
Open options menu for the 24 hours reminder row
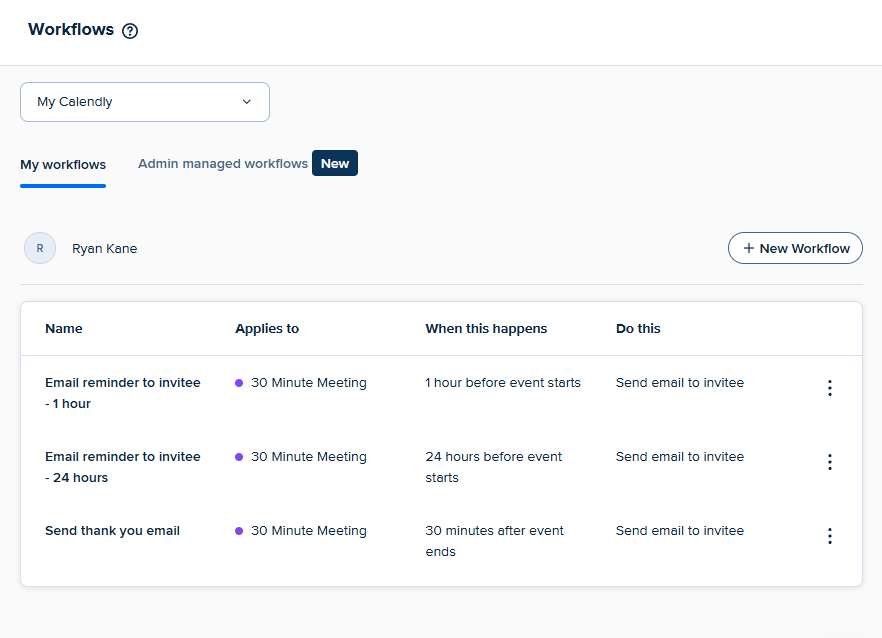830,462
